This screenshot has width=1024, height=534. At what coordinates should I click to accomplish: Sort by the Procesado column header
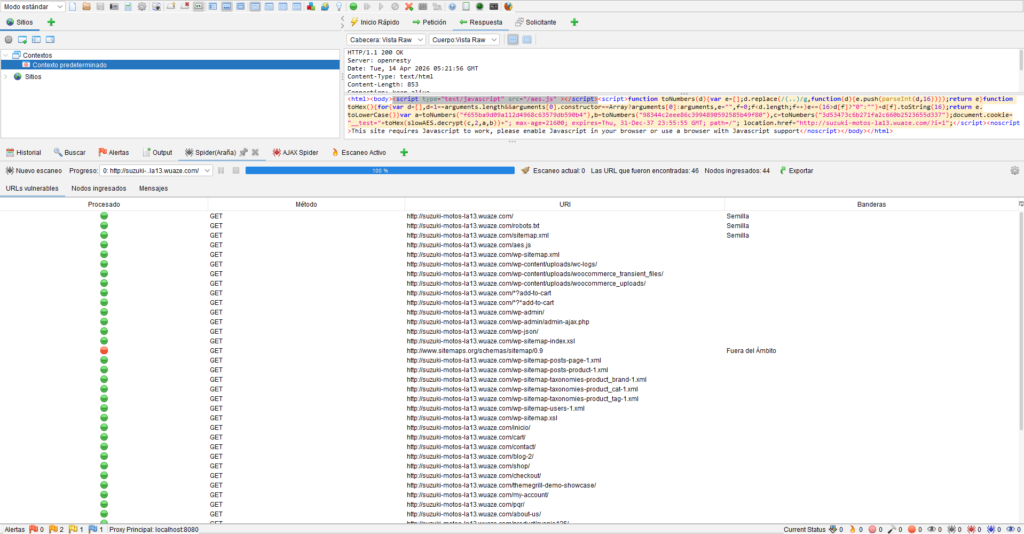(x=104, y=204)
